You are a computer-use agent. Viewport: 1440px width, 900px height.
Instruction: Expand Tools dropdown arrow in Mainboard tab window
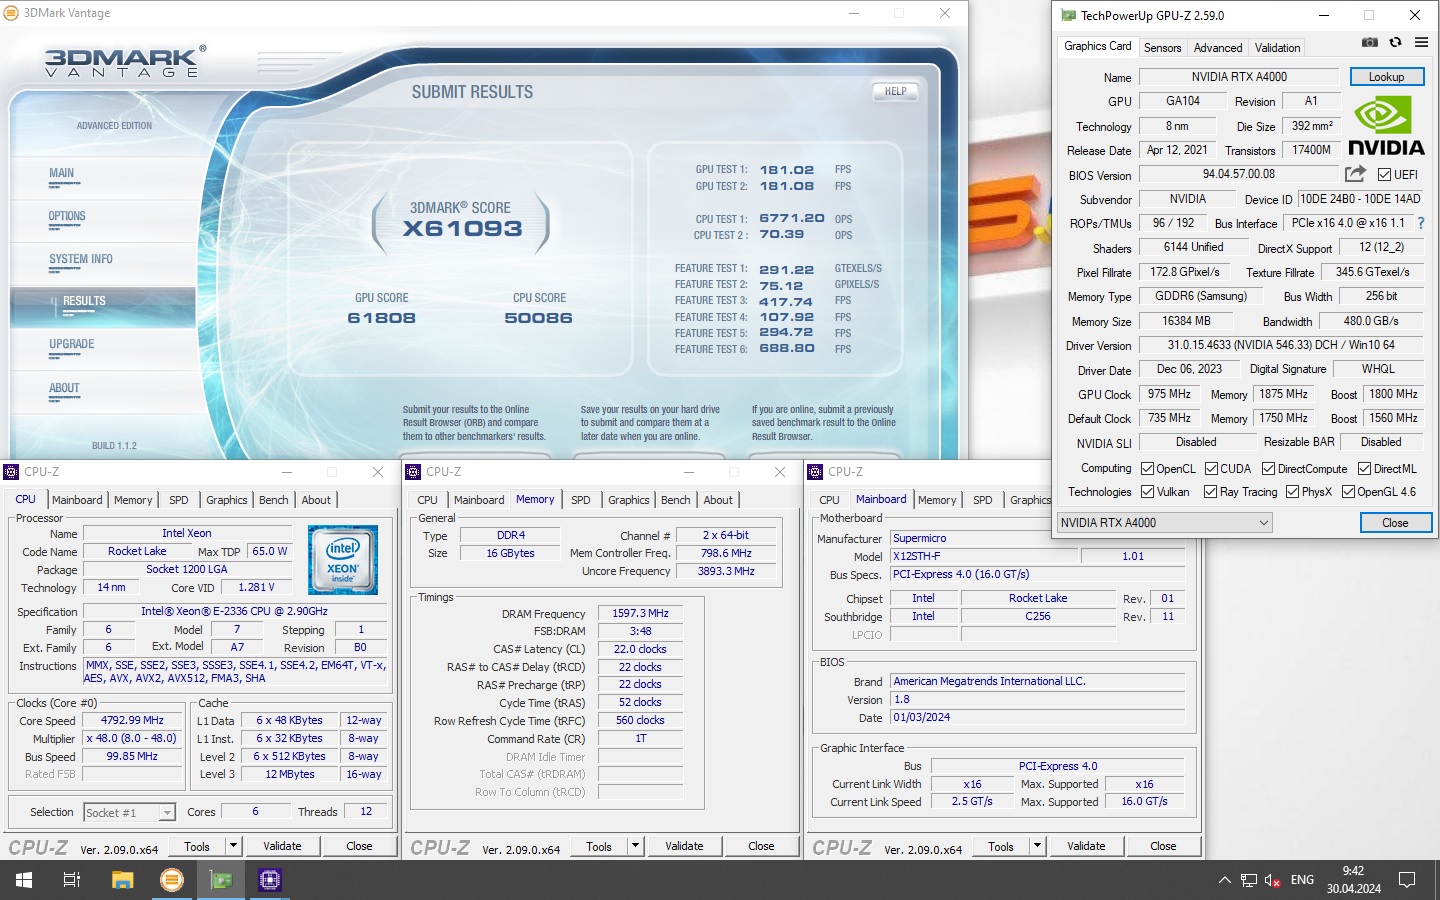(x=1036, y=846)
